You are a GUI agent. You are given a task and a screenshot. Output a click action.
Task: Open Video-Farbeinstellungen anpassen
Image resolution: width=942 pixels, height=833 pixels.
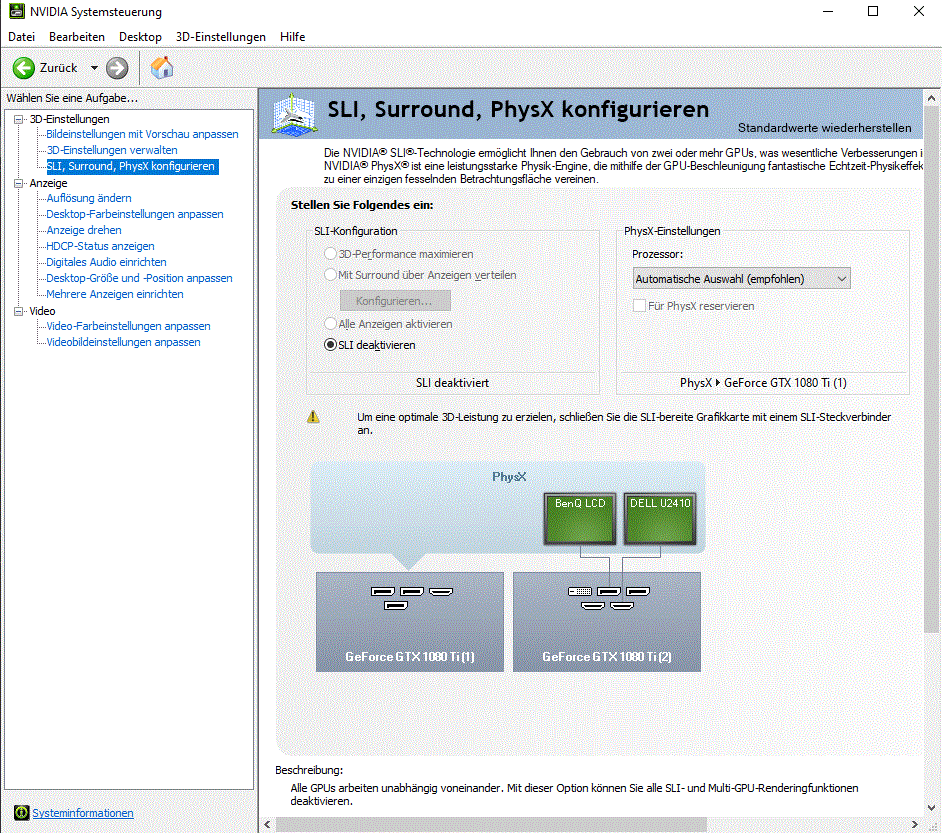(129, 326)
